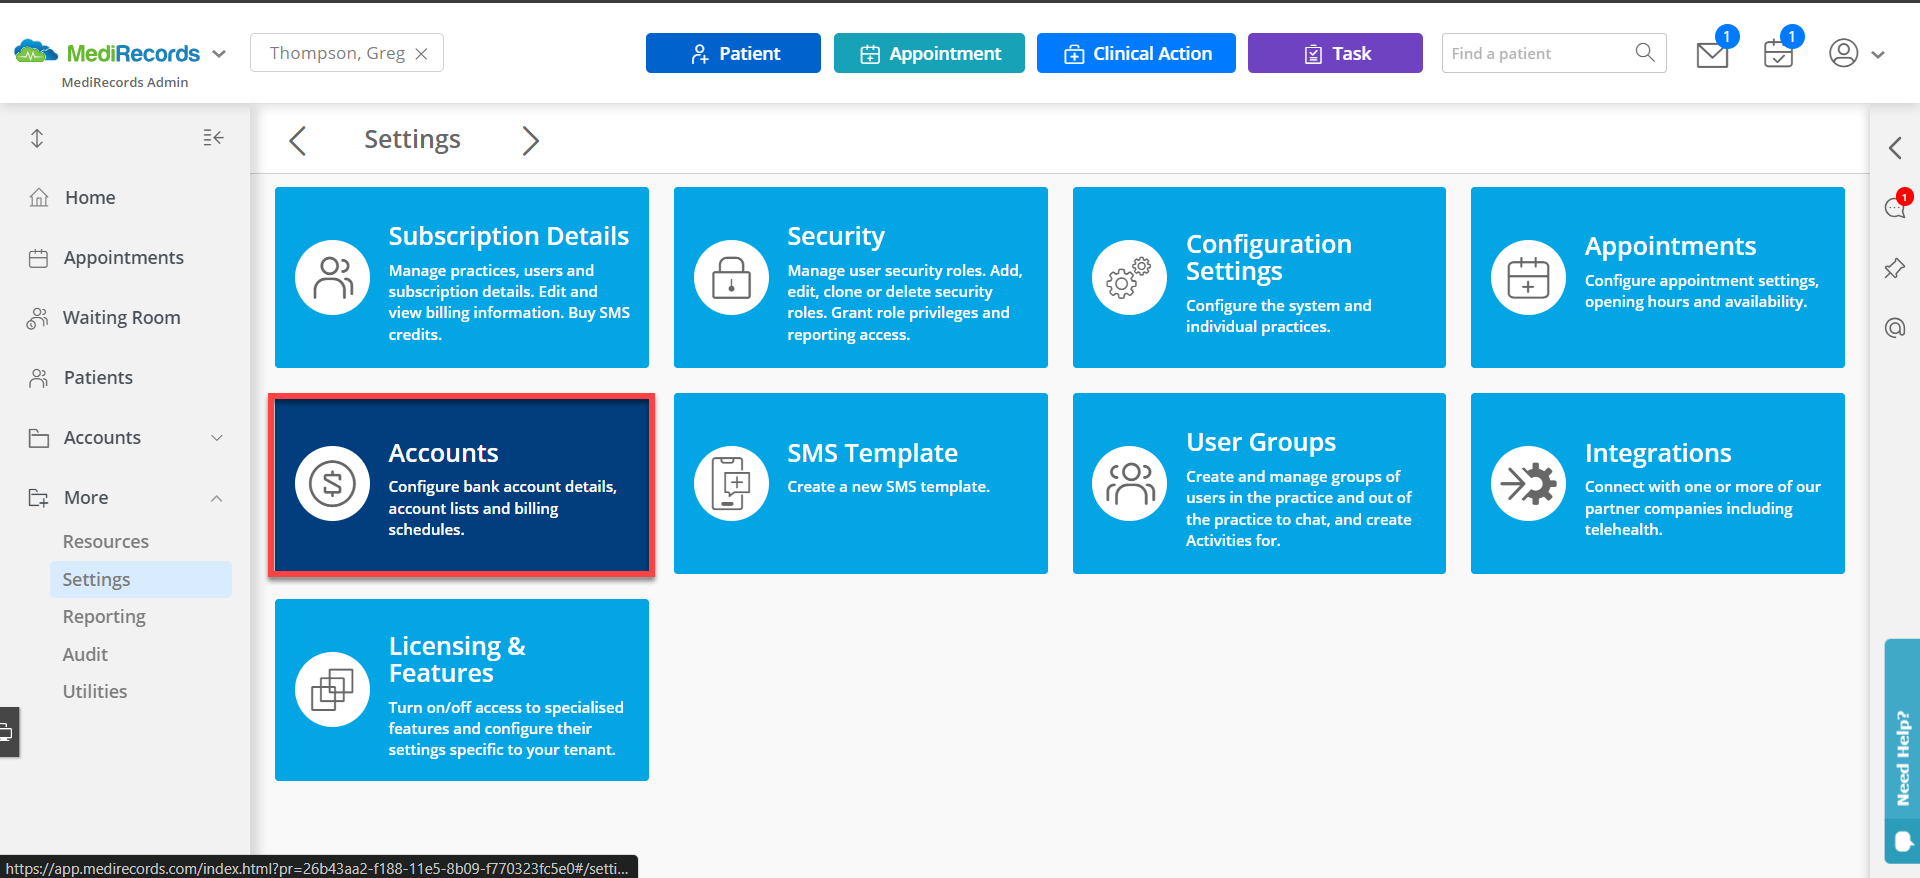Open the tasks calendar check icon

point(1778,54)
